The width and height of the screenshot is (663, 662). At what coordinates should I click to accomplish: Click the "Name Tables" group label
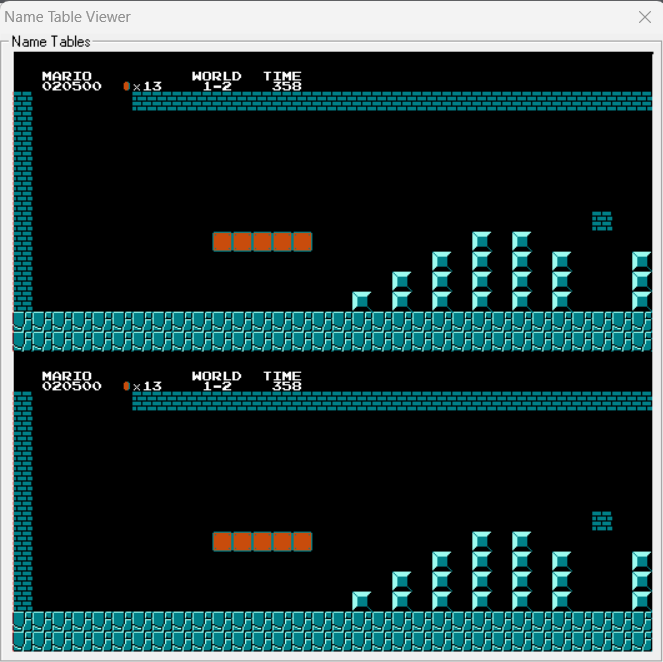[51, 41]
